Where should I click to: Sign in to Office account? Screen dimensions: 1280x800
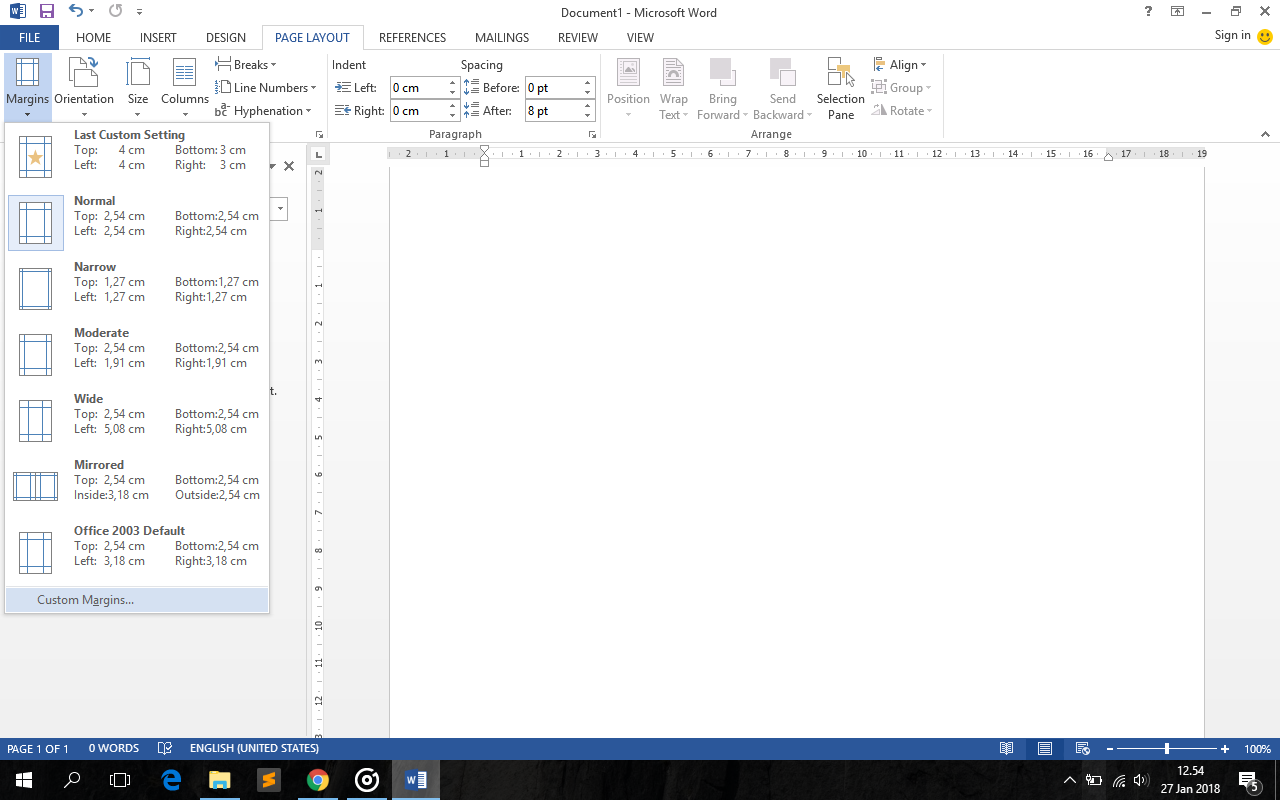click(1232, 36)
